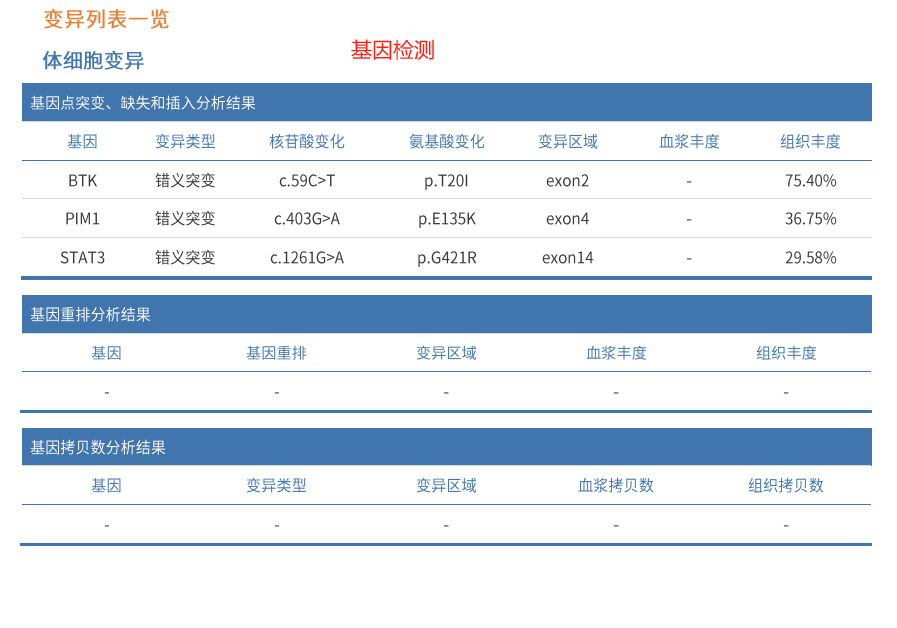Click column header 基因重排
897x628 pixels.
(x=276, y=353)
